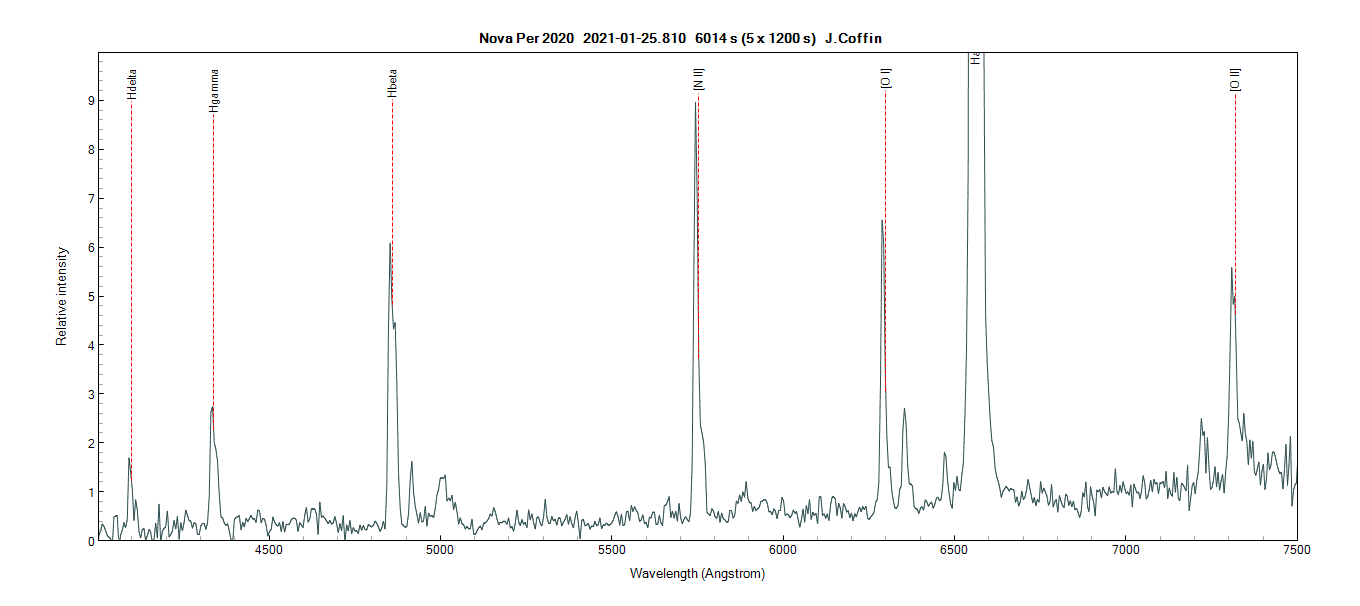This screenshot has height=606, width=1360.
Task: Click the partially cut-off Ha label at top
Action: 974,59
